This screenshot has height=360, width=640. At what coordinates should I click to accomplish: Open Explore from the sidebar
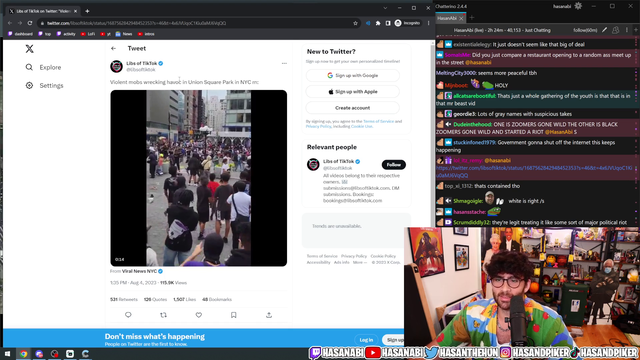[x=43, y=67]
